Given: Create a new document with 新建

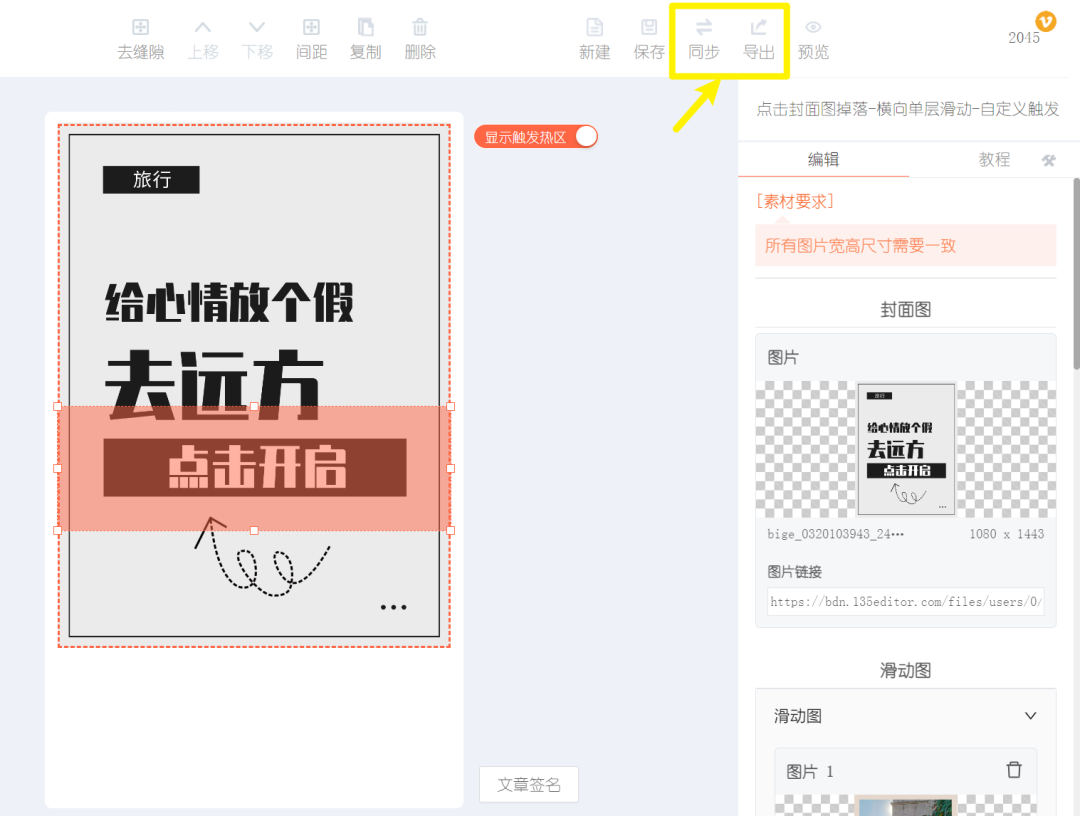Looking at the screenshot, I should point(594,39).
